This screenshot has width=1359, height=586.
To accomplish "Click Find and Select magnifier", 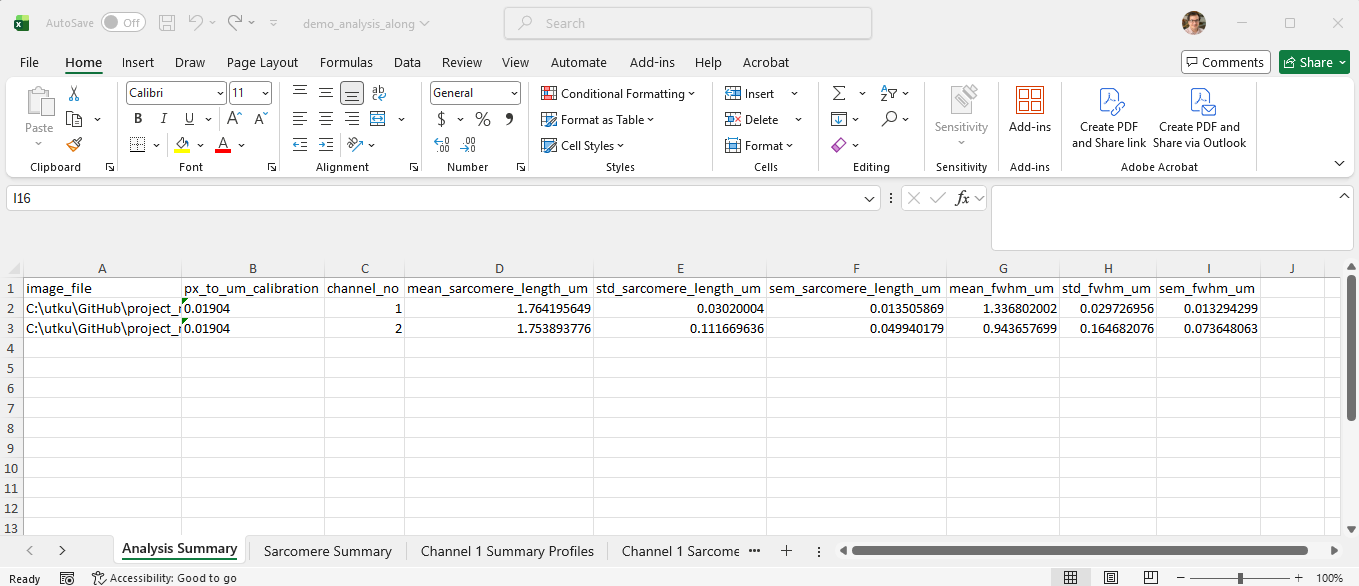I will coord(889,119).
